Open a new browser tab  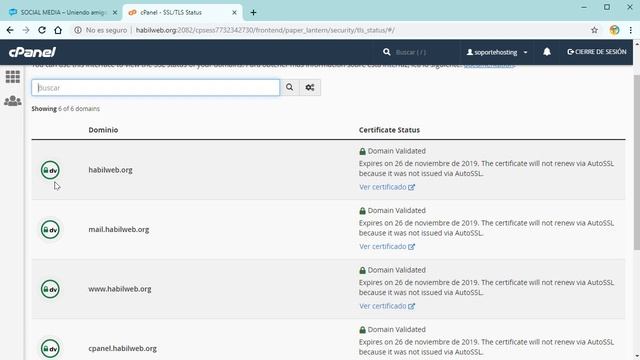click(253, 13)
